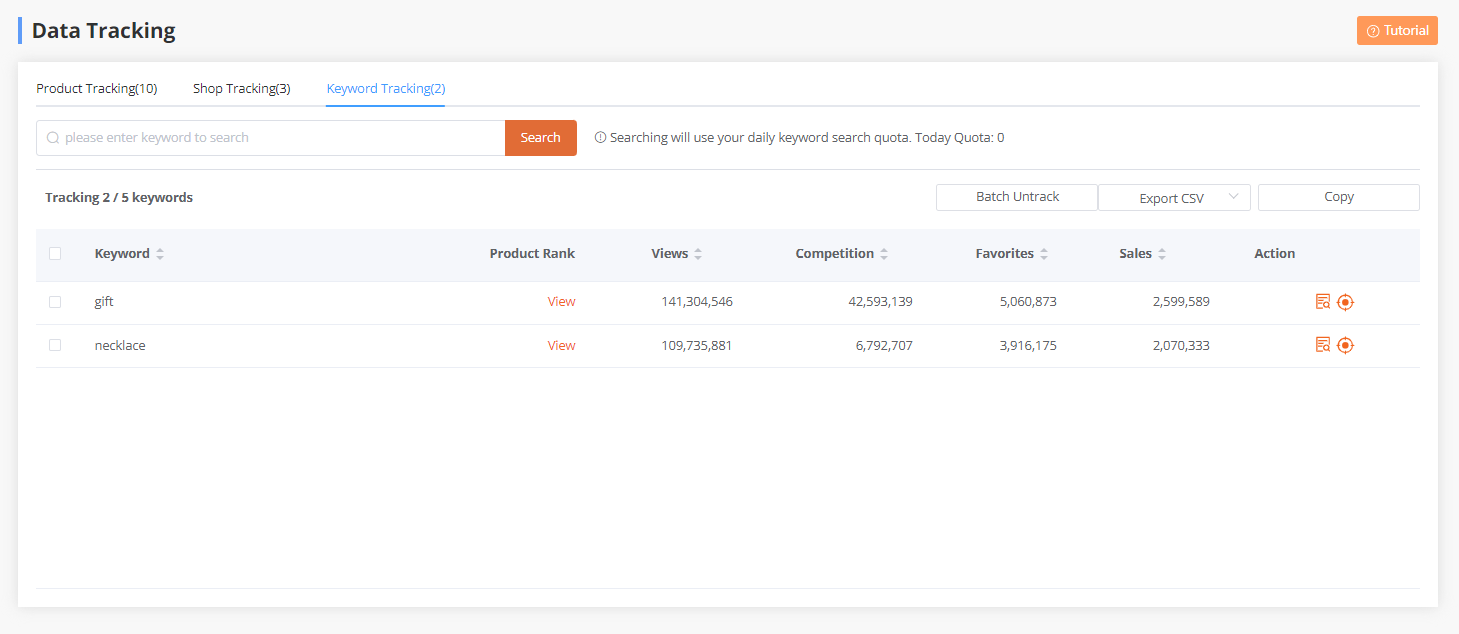Check the checkbox for the gift row

pos(55,301)
